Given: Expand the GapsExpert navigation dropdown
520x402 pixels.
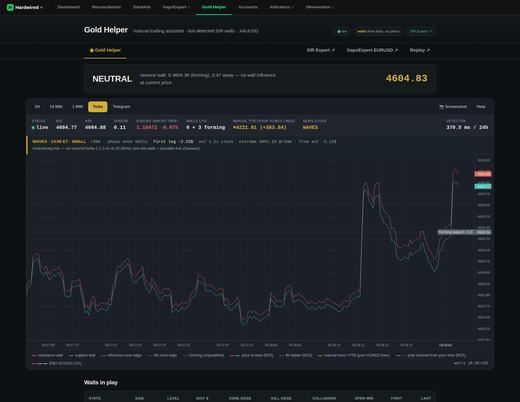Looking at the screenshot, I should (176, 7).
